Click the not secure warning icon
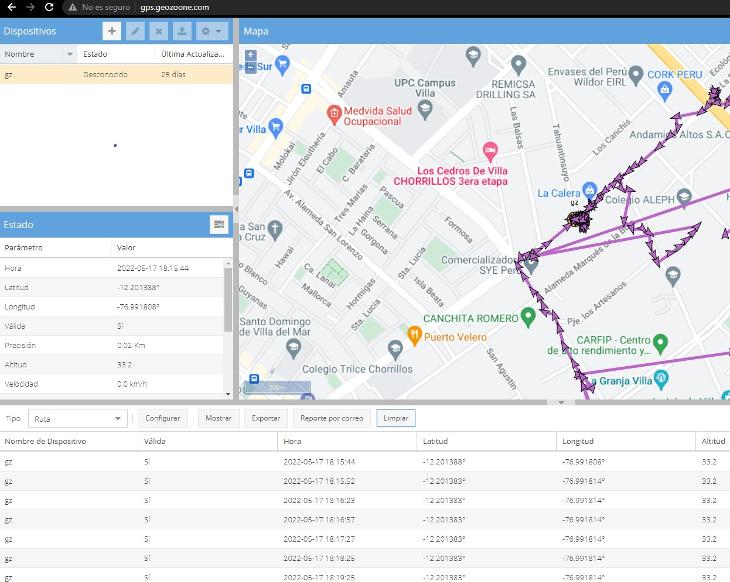Image resolution: width=730 pixels, height=582 pixels. click(73, 7)
